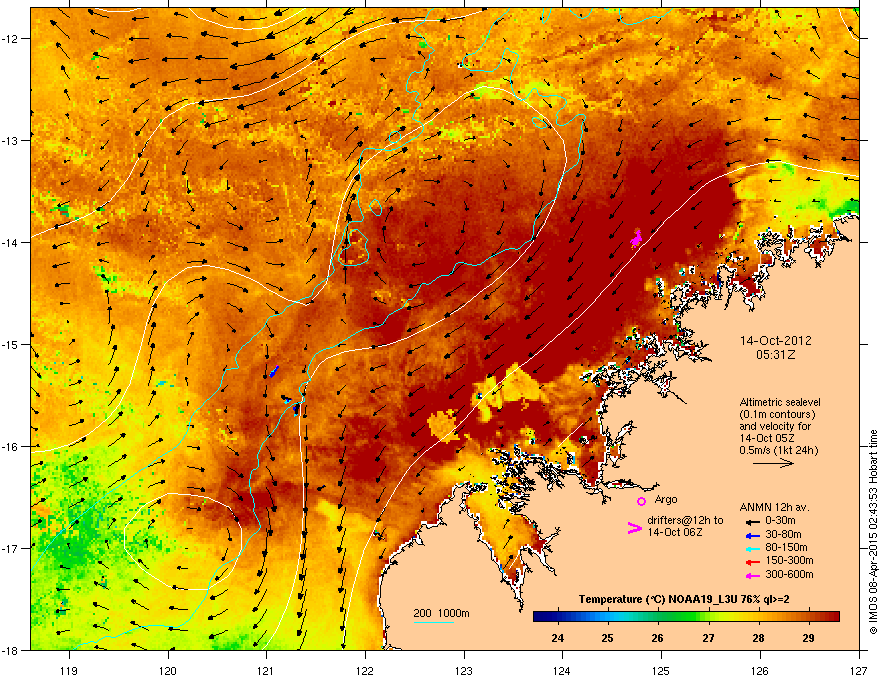Click the color bar tick label 25
The height and width of the screenshot is (680, 880).
coord(607,638)
